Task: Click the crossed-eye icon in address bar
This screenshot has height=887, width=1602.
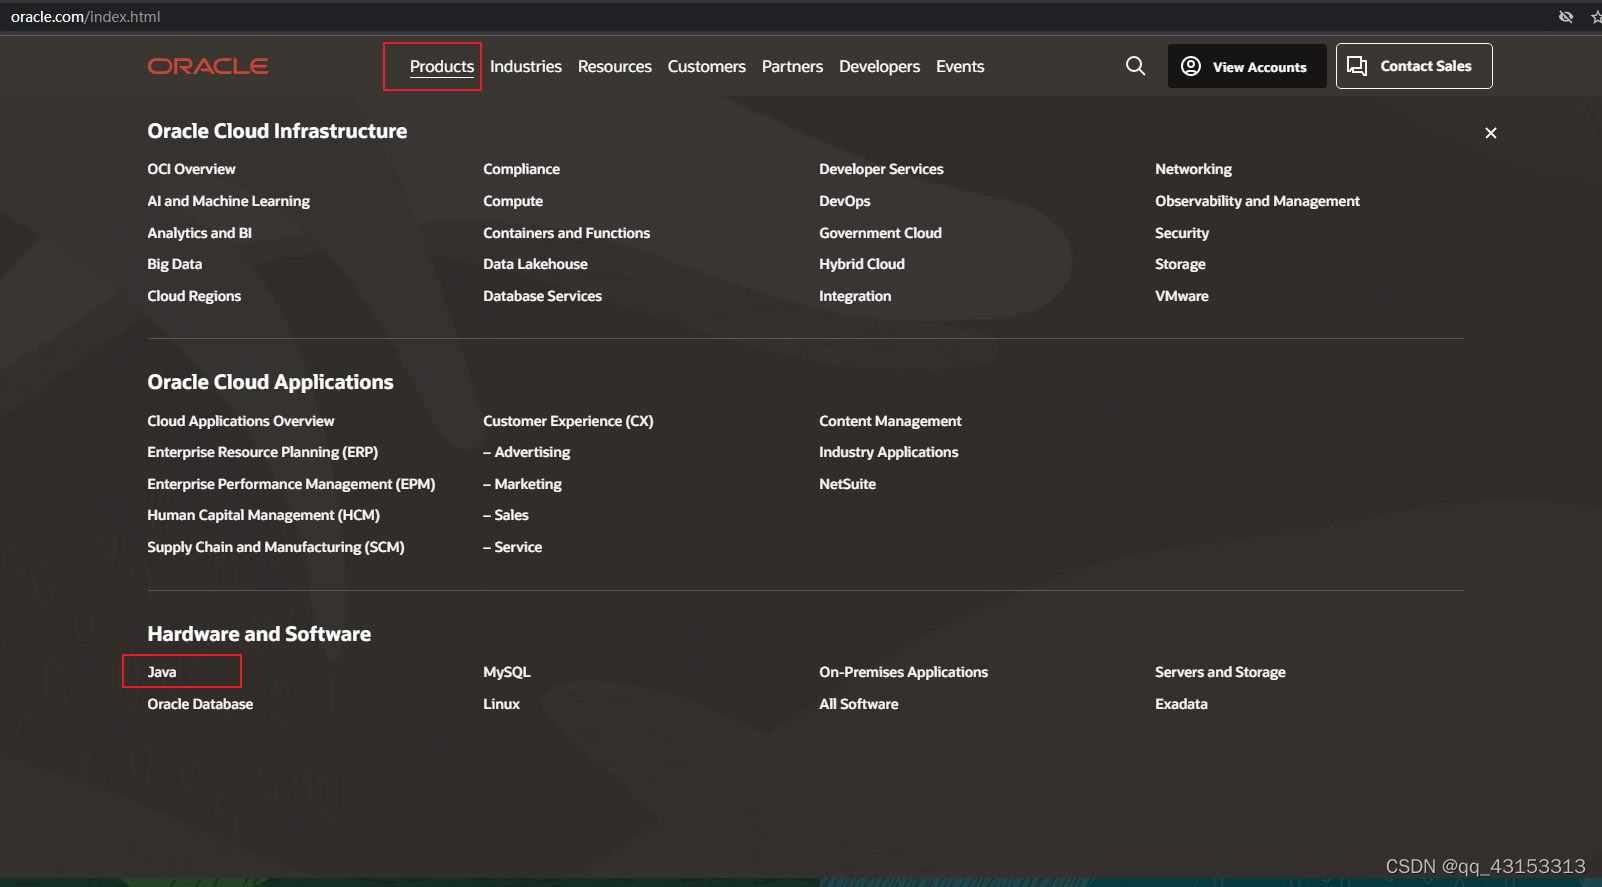Action: [x=1566, y=17]
